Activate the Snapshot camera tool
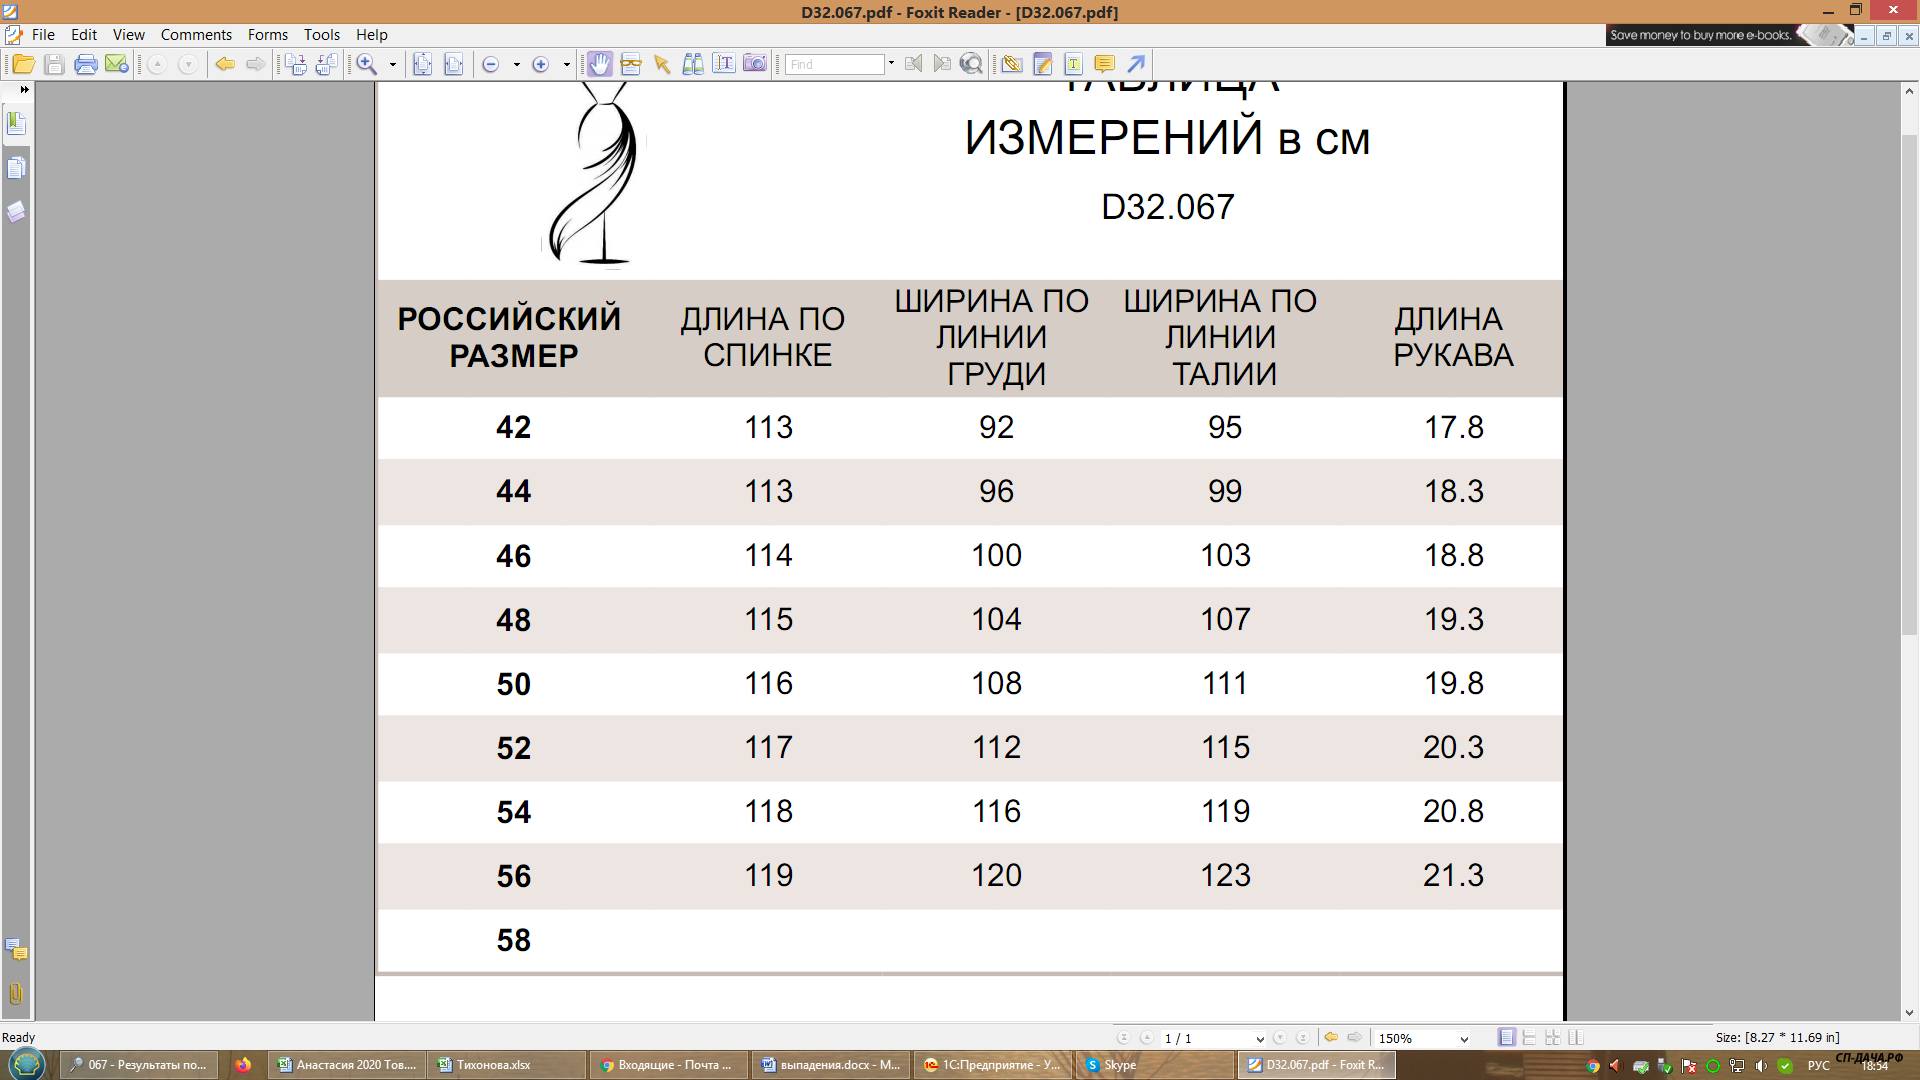The image size is (1920, 1080). (x=755, y=65)
